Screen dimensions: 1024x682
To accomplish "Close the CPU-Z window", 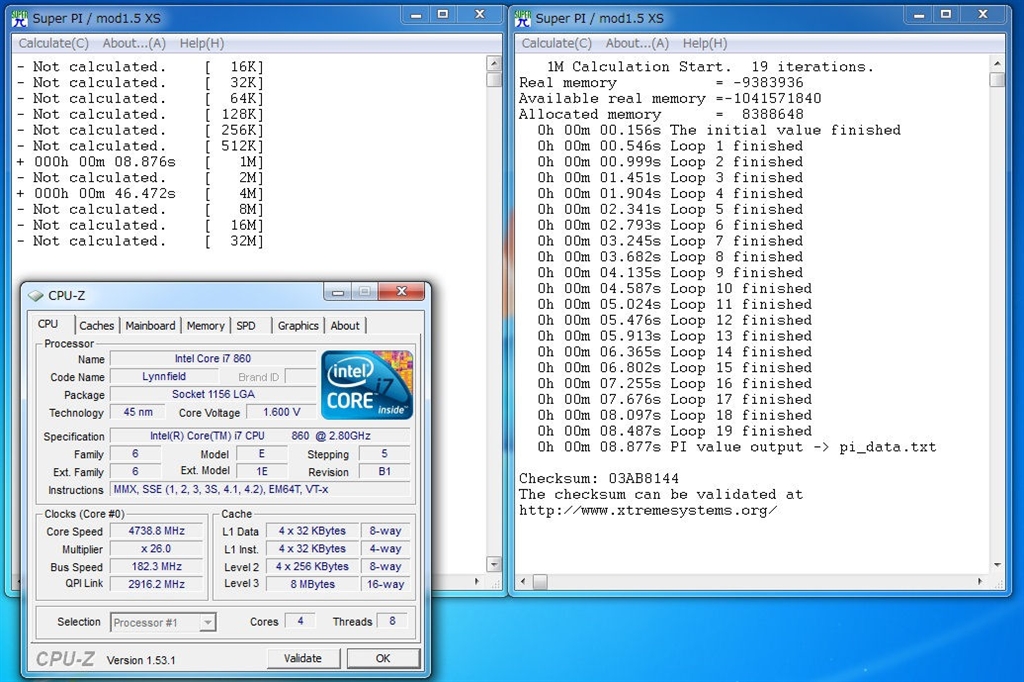I will pos(402,292).
